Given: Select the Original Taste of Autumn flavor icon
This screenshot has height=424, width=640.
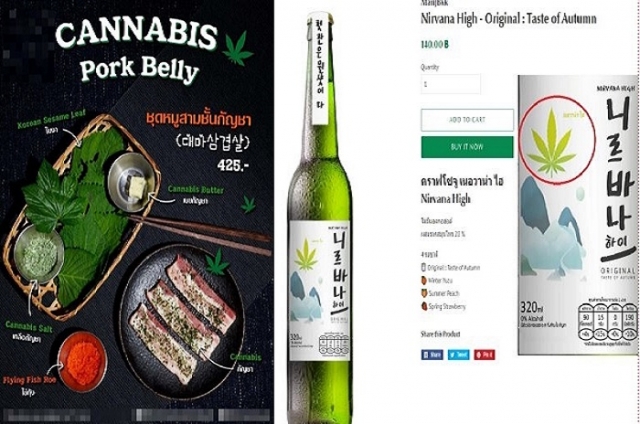Looking at the screenshot, I should click(424, 268).
